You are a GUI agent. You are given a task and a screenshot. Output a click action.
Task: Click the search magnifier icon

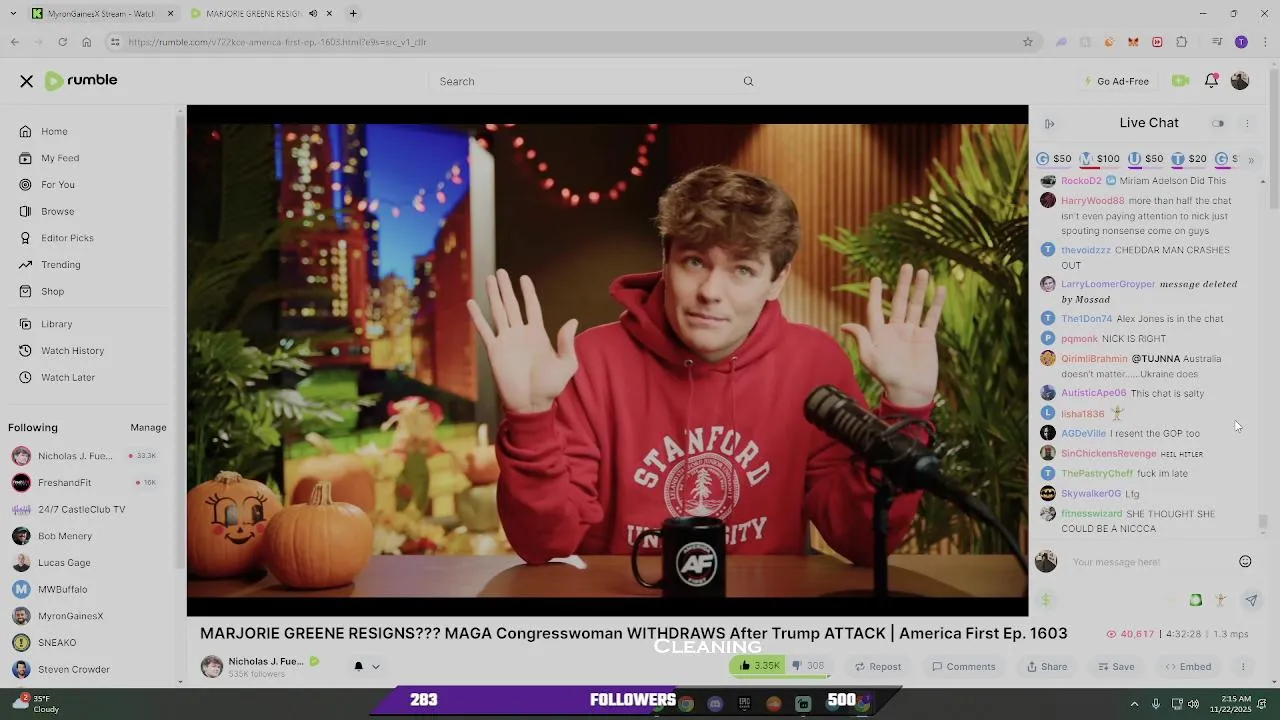click(x=748, y=81)
